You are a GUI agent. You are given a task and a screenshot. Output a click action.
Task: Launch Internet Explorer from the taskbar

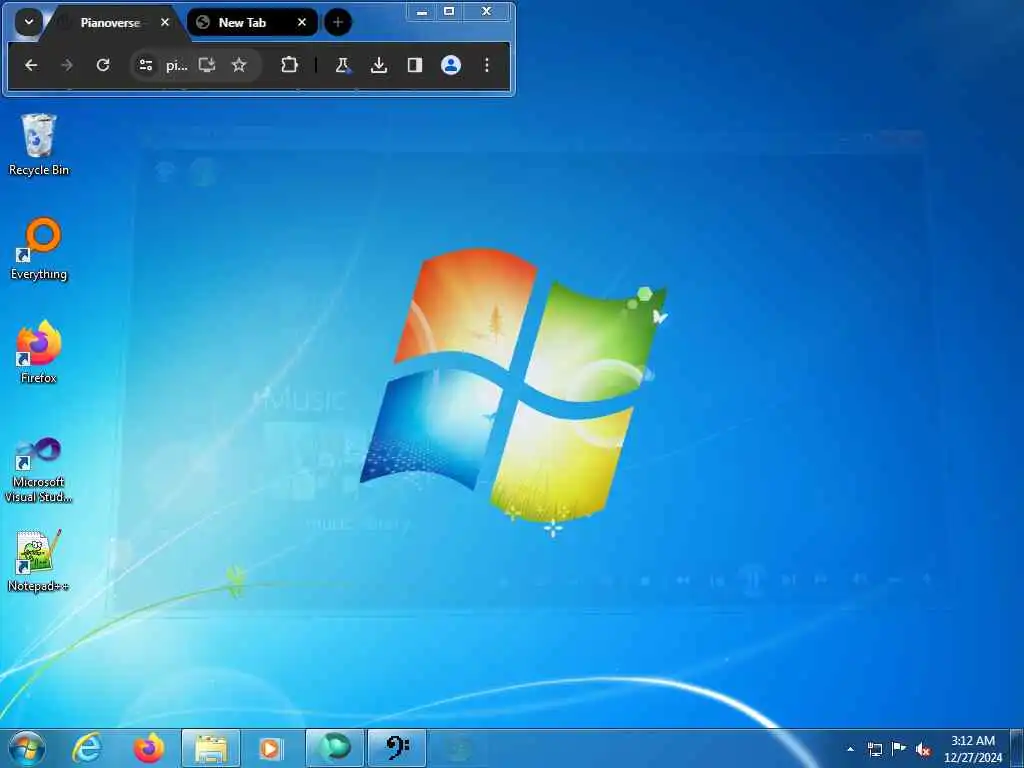click(x=86, y=748)
